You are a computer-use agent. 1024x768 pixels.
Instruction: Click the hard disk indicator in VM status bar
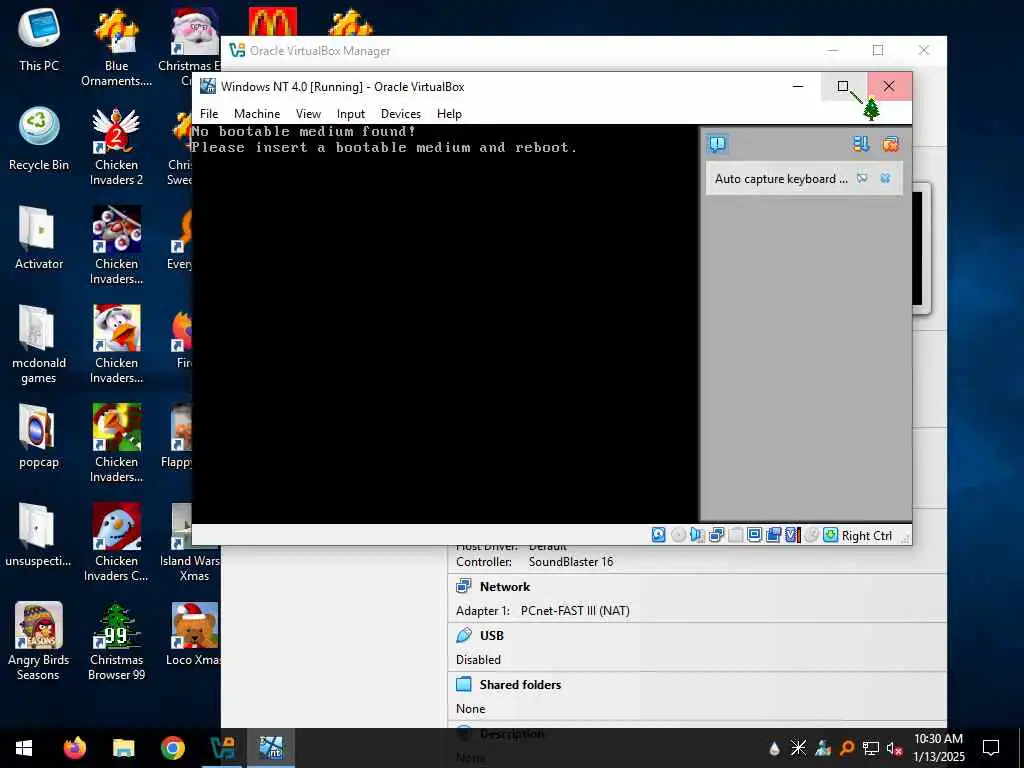(659, 536)
